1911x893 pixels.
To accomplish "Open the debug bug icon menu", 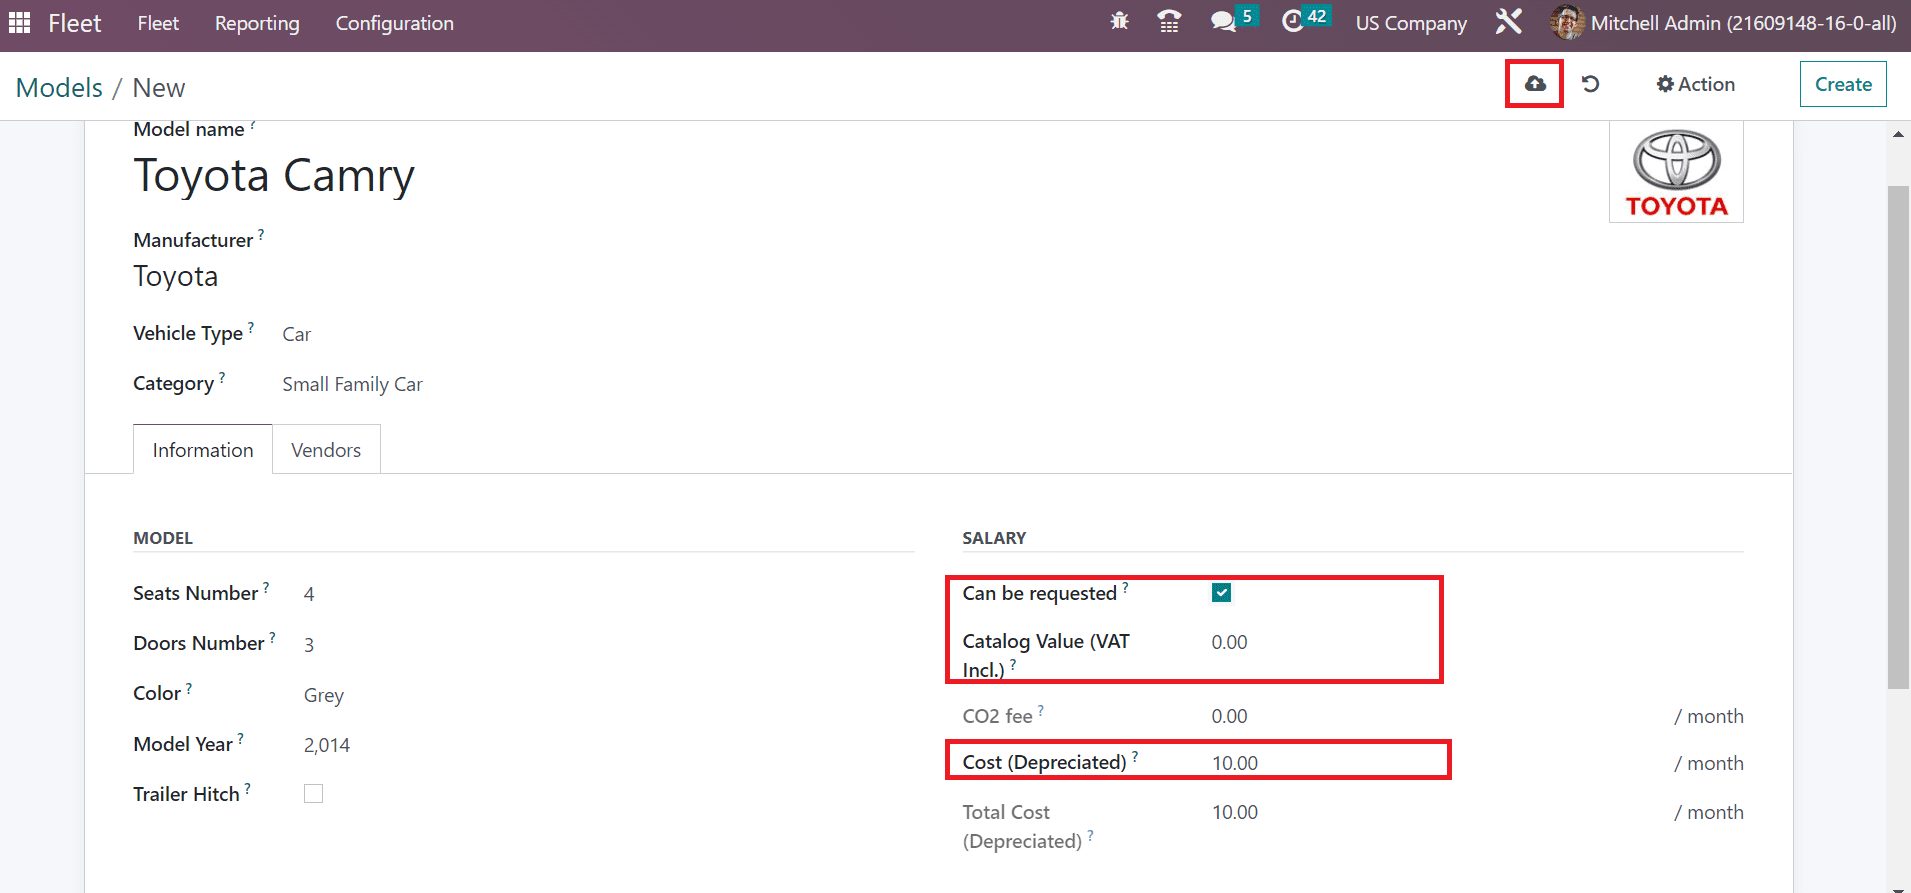I will coord(1119,22).
